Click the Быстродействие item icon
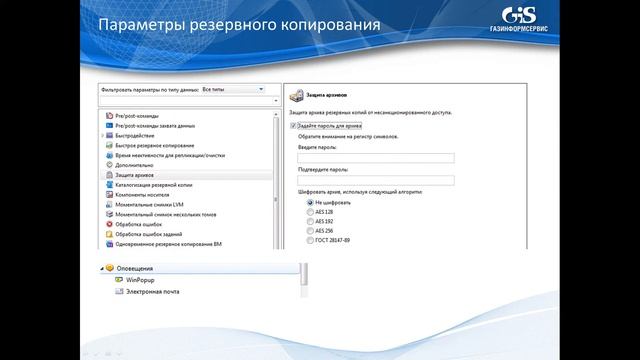This screenshot has height=360, width=640. click(x=109, y=136)
